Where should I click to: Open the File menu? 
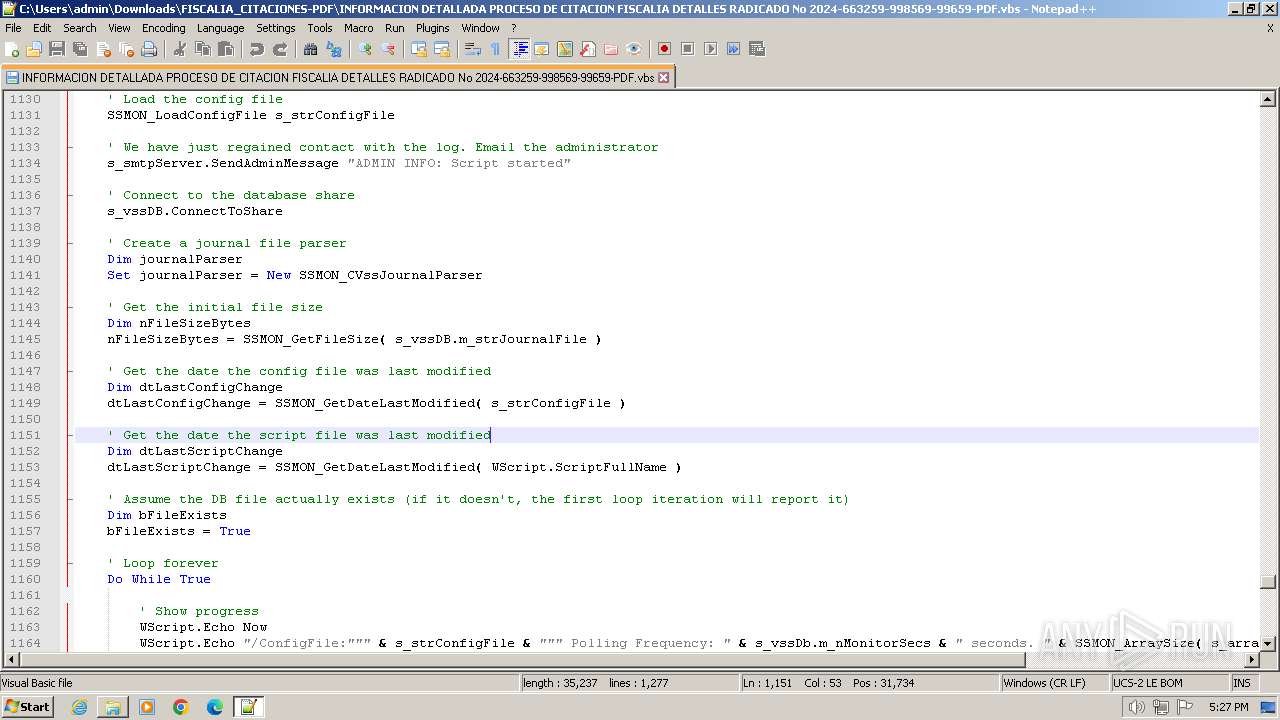point(13,28)
